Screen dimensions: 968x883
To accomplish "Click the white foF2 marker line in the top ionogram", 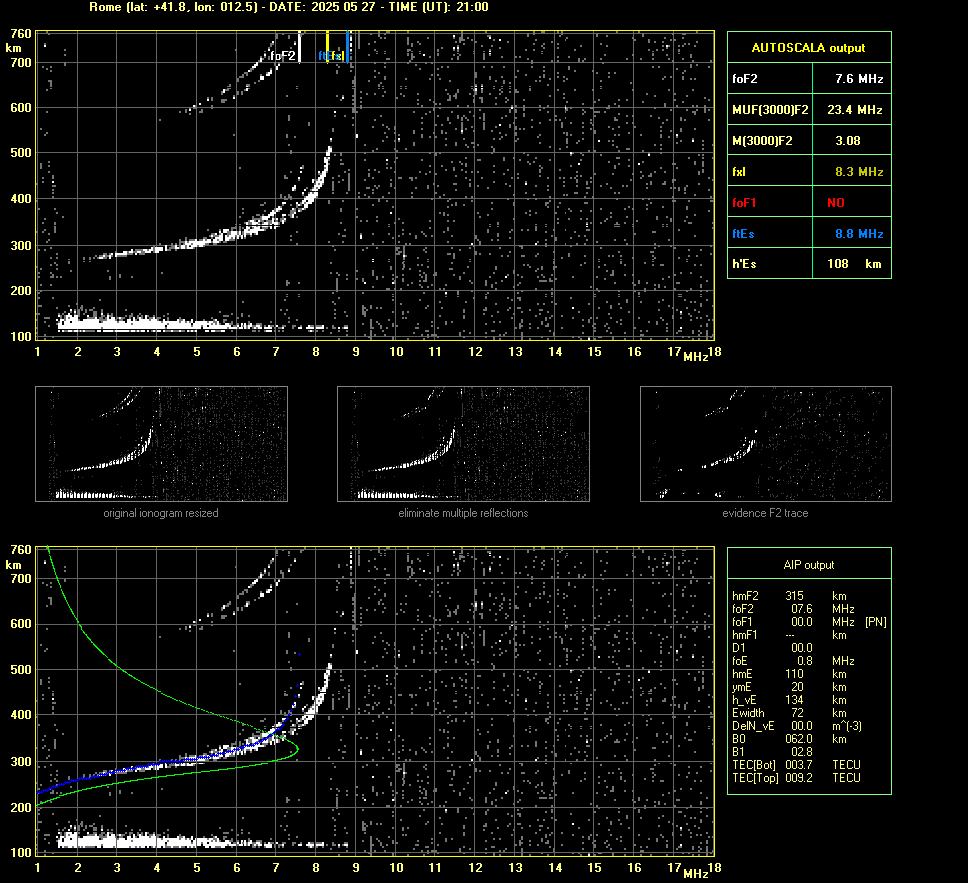I will point(299,47).
